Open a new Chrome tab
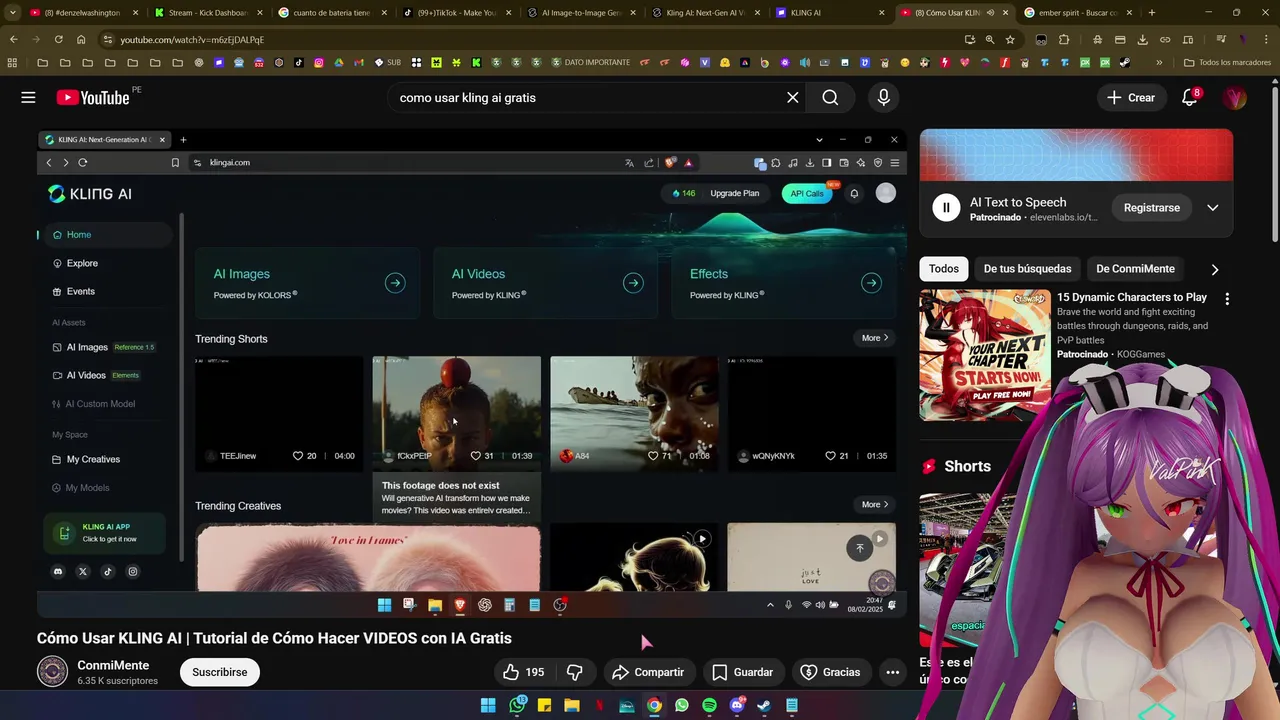1280x720 pixels. point(1151,13)
